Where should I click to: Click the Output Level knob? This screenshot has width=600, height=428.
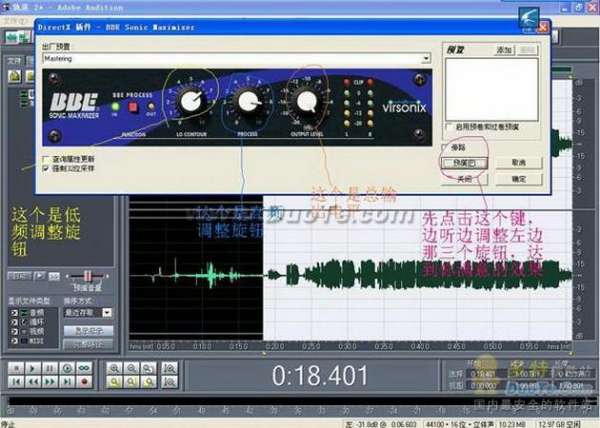[x=307, y=101]
